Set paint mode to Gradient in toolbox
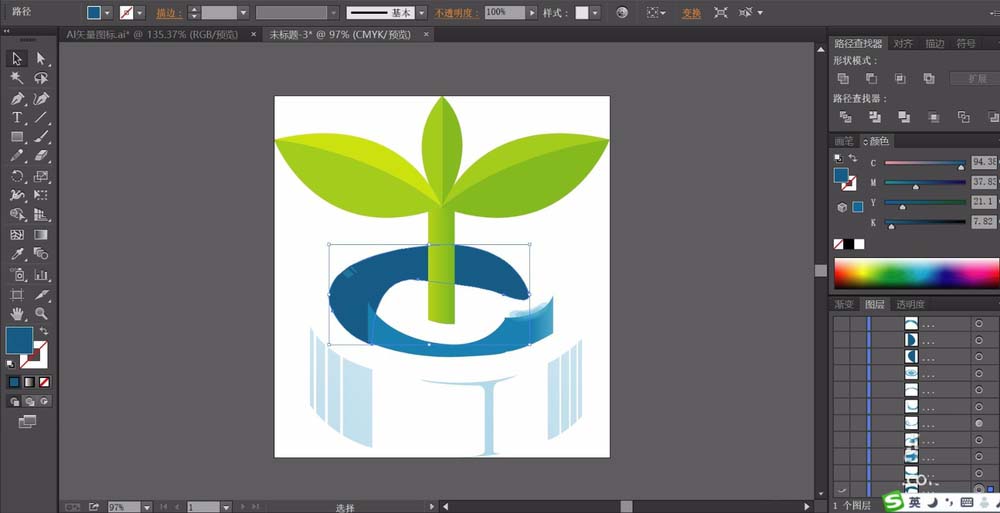 pos(29,382)
